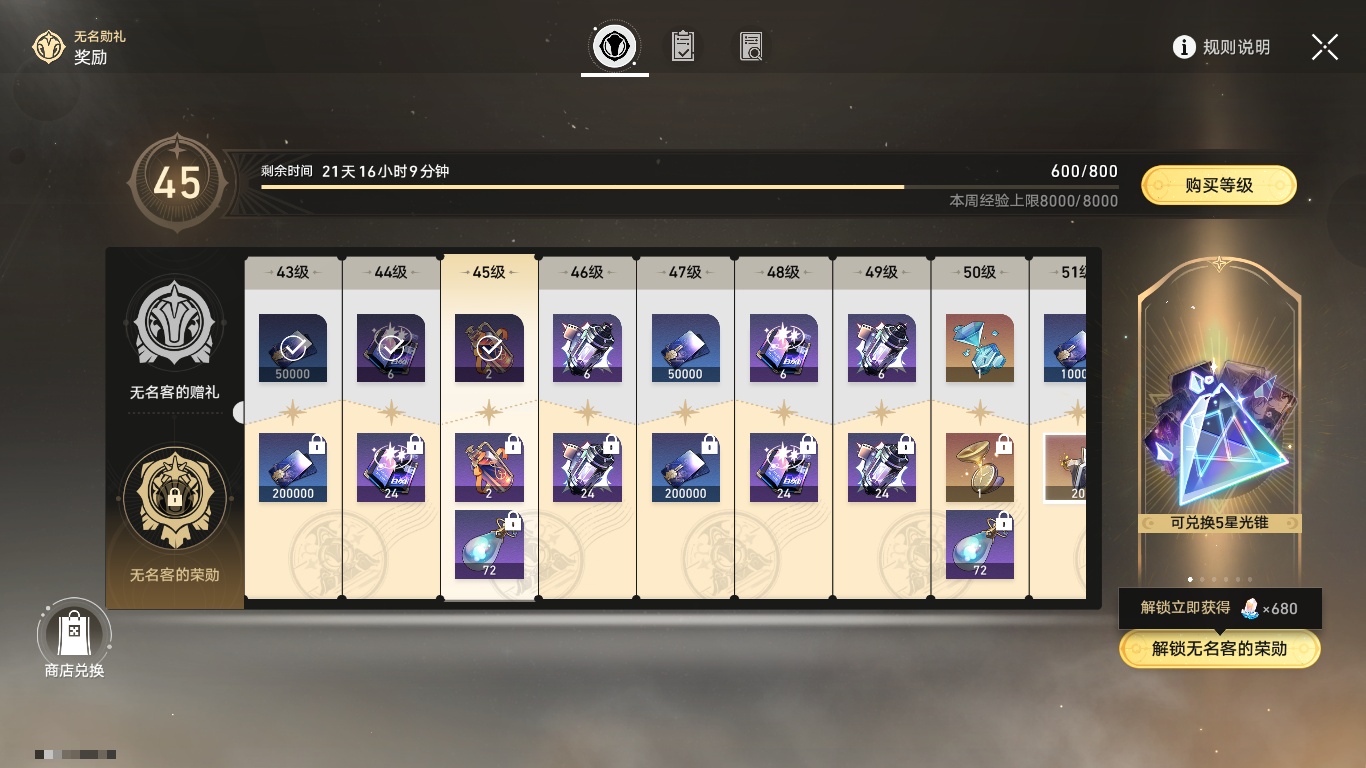Close the rewards screen with X
Image resolution: width=1366 pixels, height=768 pixels.
coord(1325,47)
